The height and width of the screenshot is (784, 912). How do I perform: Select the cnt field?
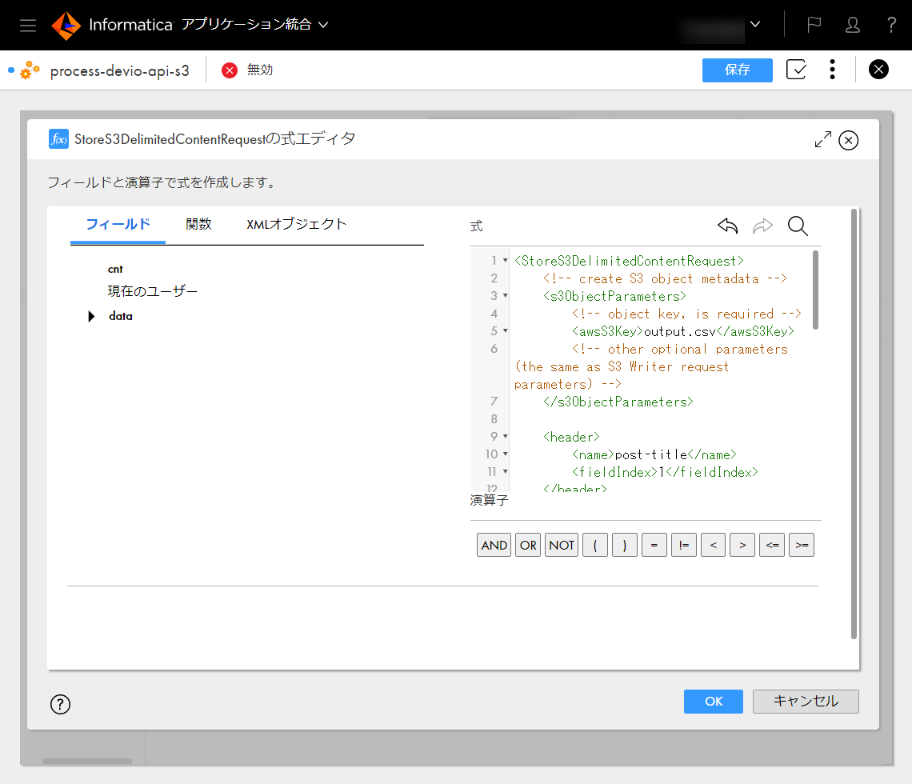click(x=115, y=269)
